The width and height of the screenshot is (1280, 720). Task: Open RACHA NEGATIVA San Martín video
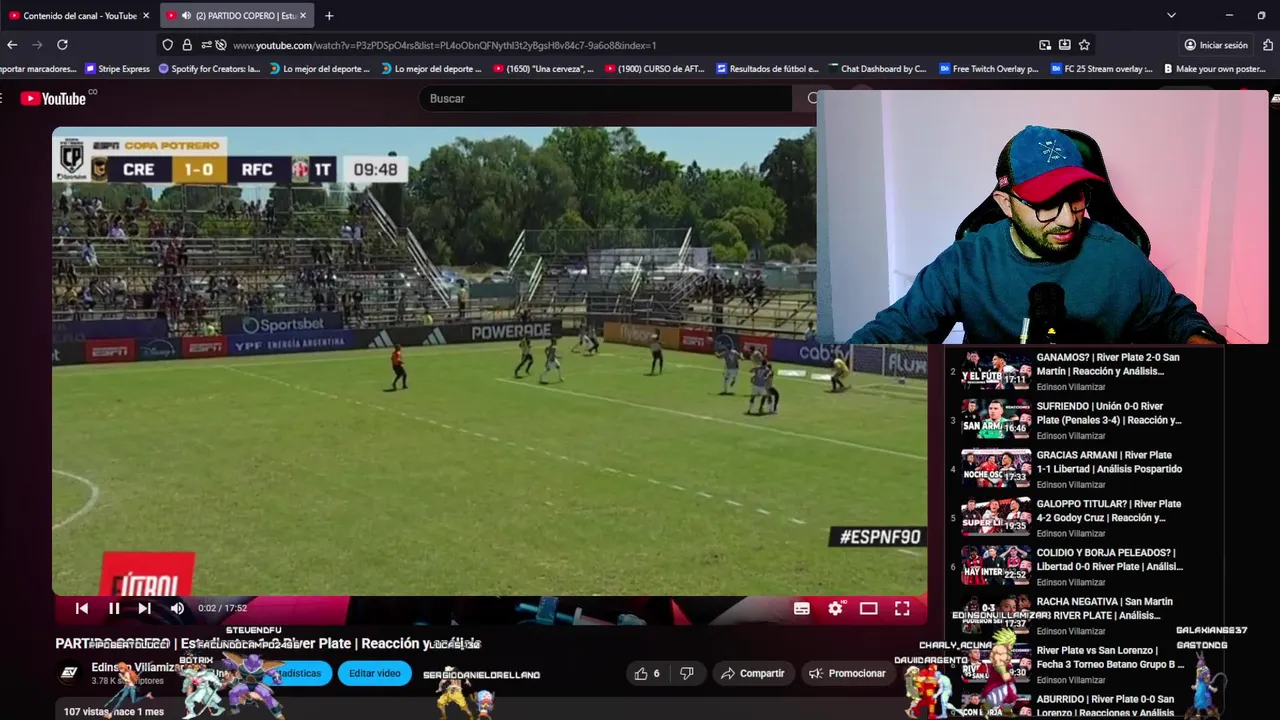(x=1084, y=615)
